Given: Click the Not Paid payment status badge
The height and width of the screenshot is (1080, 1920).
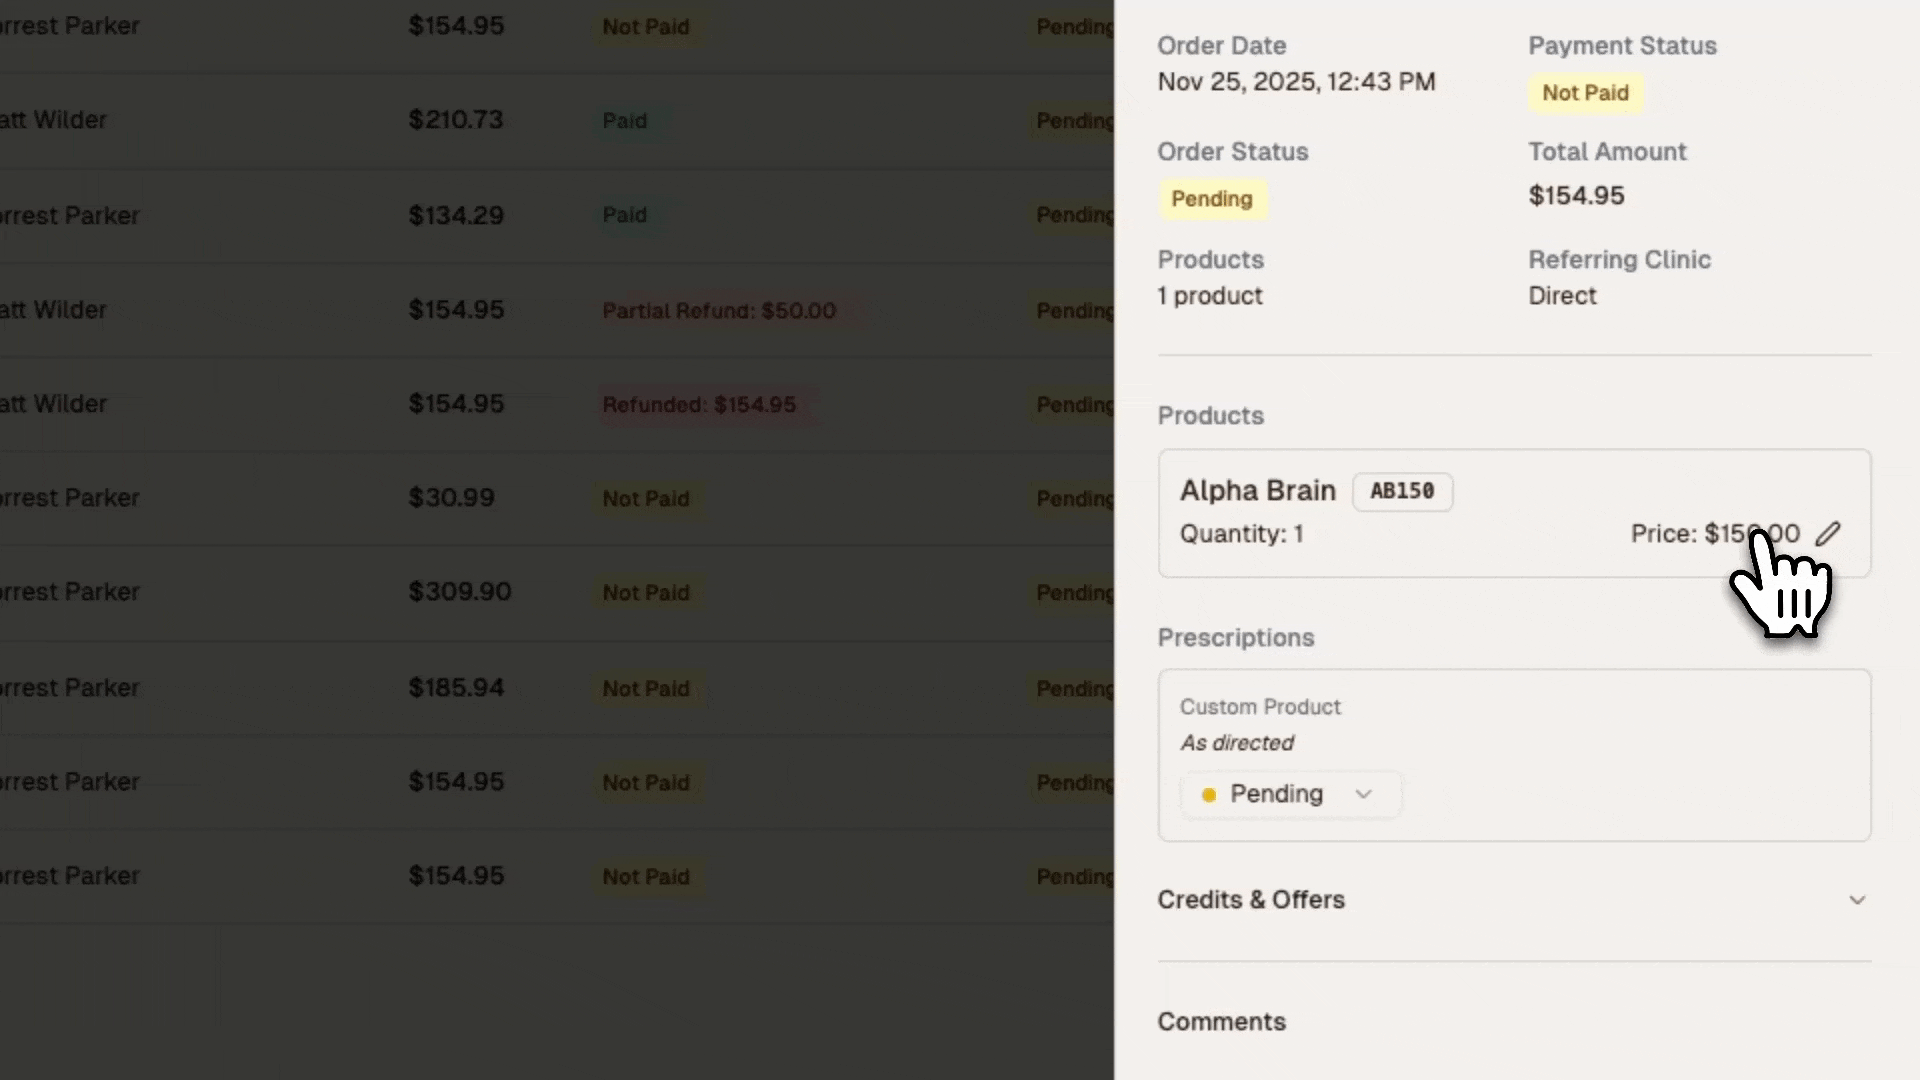Looking at the screenshot, I should (1585, 93).
